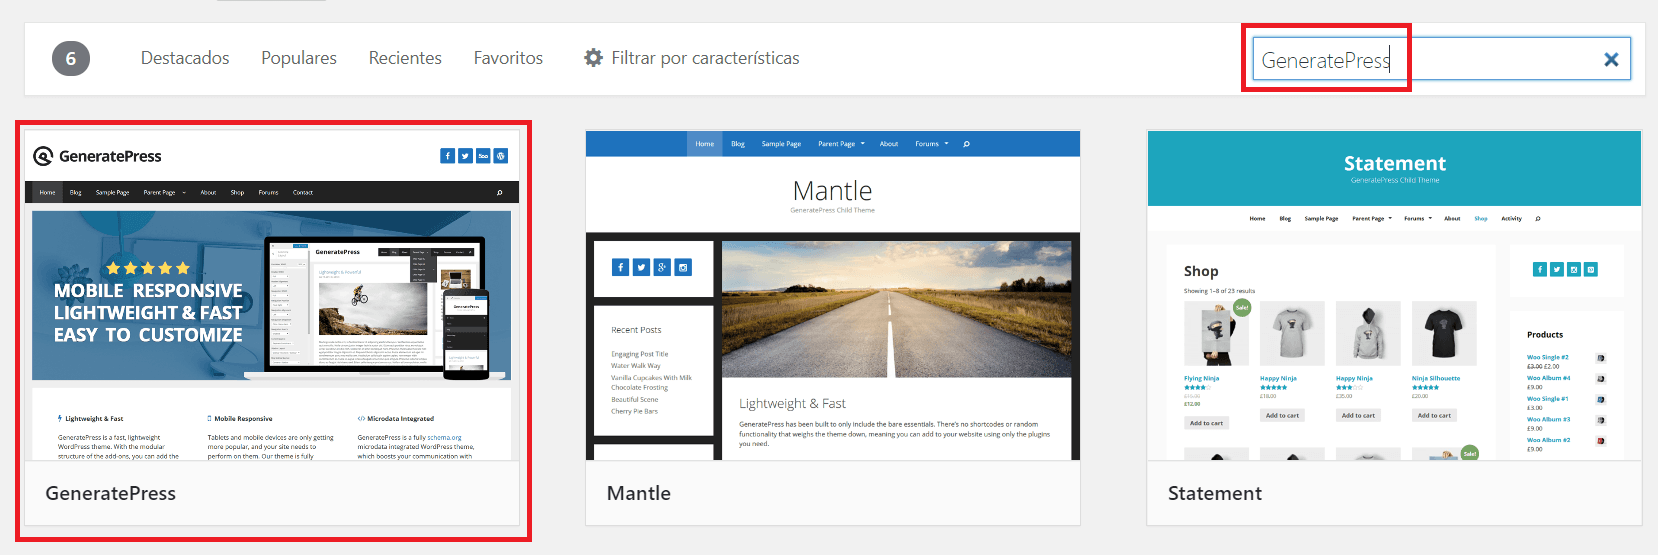Click Add to cart under Flying Ninja

[1206, 423]
